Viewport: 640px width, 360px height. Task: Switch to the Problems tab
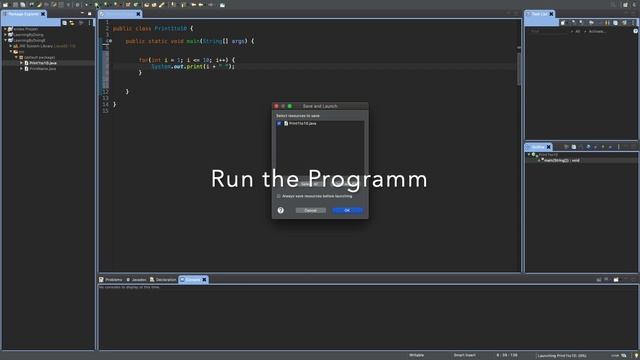(111, 280)
